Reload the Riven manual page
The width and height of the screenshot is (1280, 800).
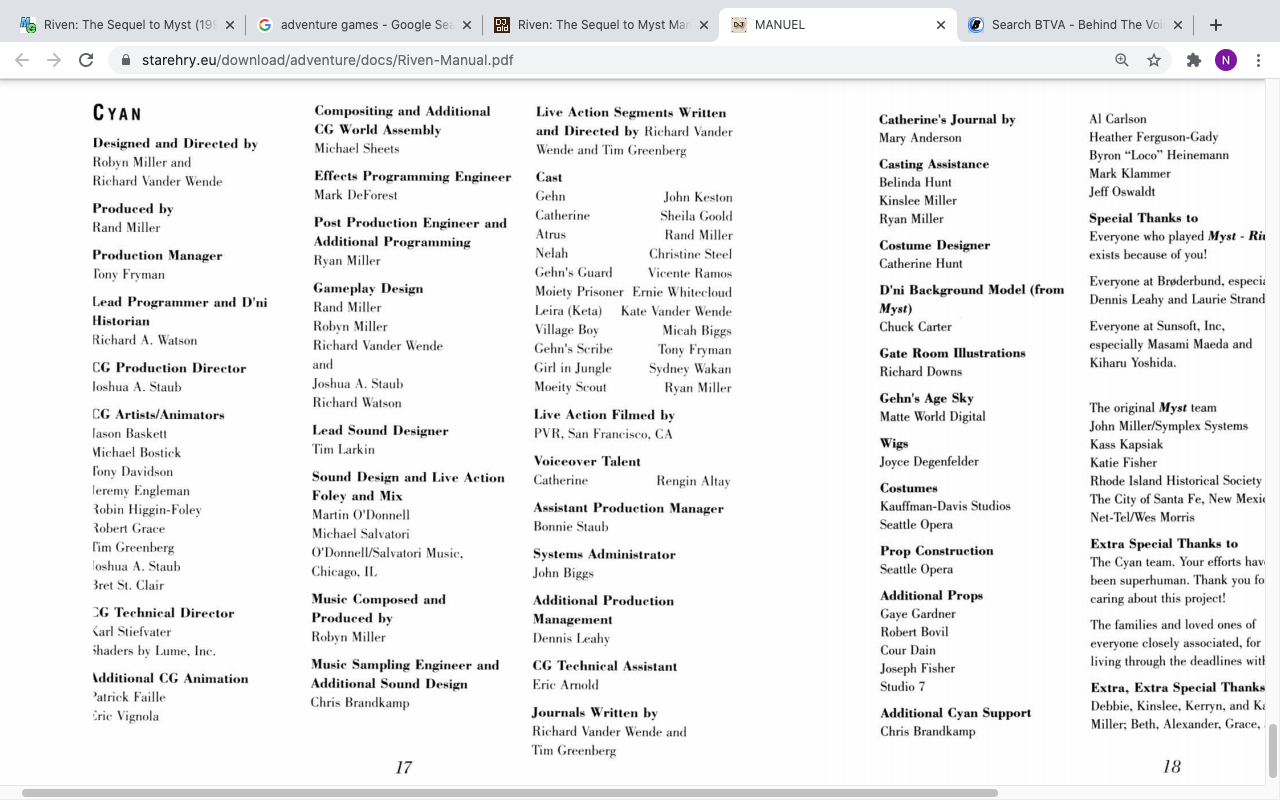(x=86, y=60)
